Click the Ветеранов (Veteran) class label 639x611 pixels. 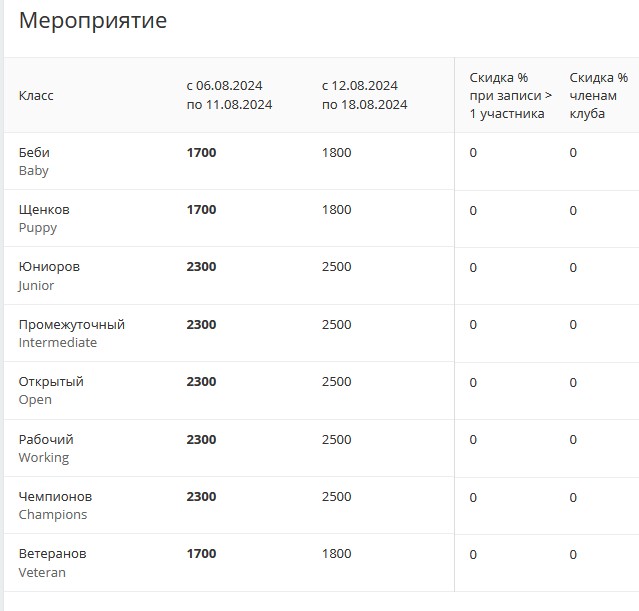point(52,563)
